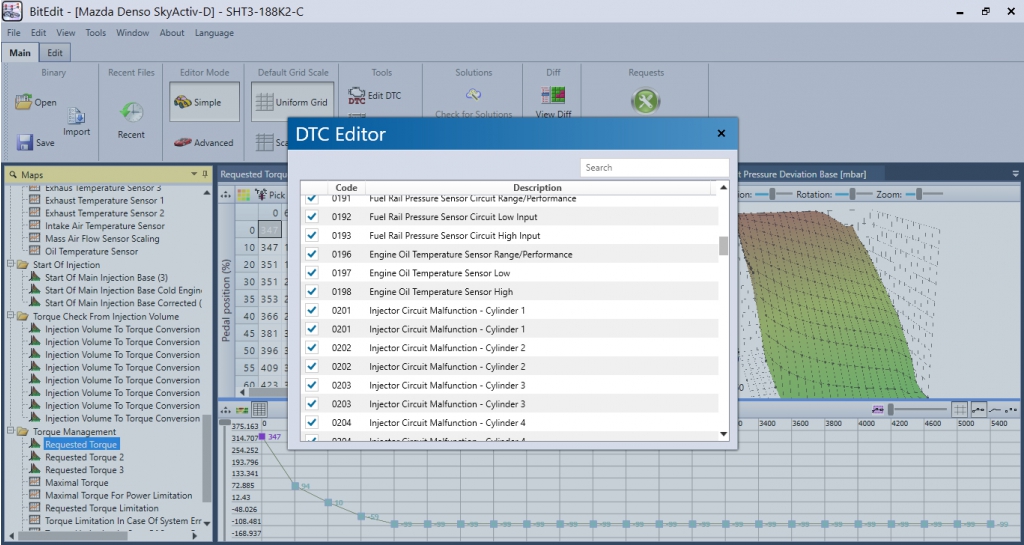Open the File menu
The image size is (1024, 545).
click(x=14, y=33)
